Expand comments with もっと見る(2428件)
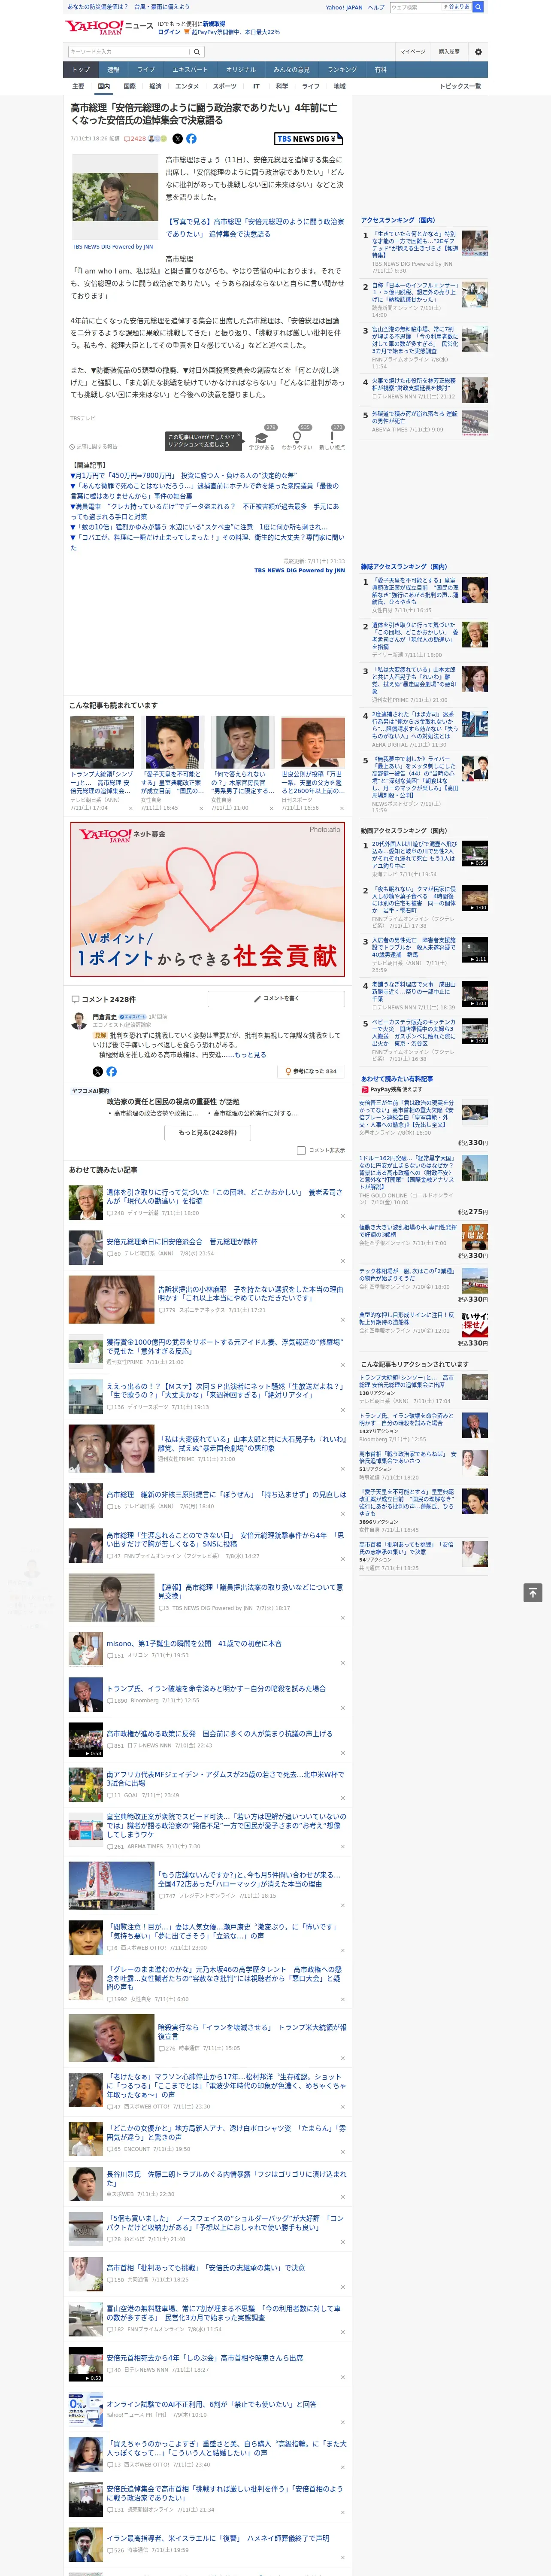 208,1132
